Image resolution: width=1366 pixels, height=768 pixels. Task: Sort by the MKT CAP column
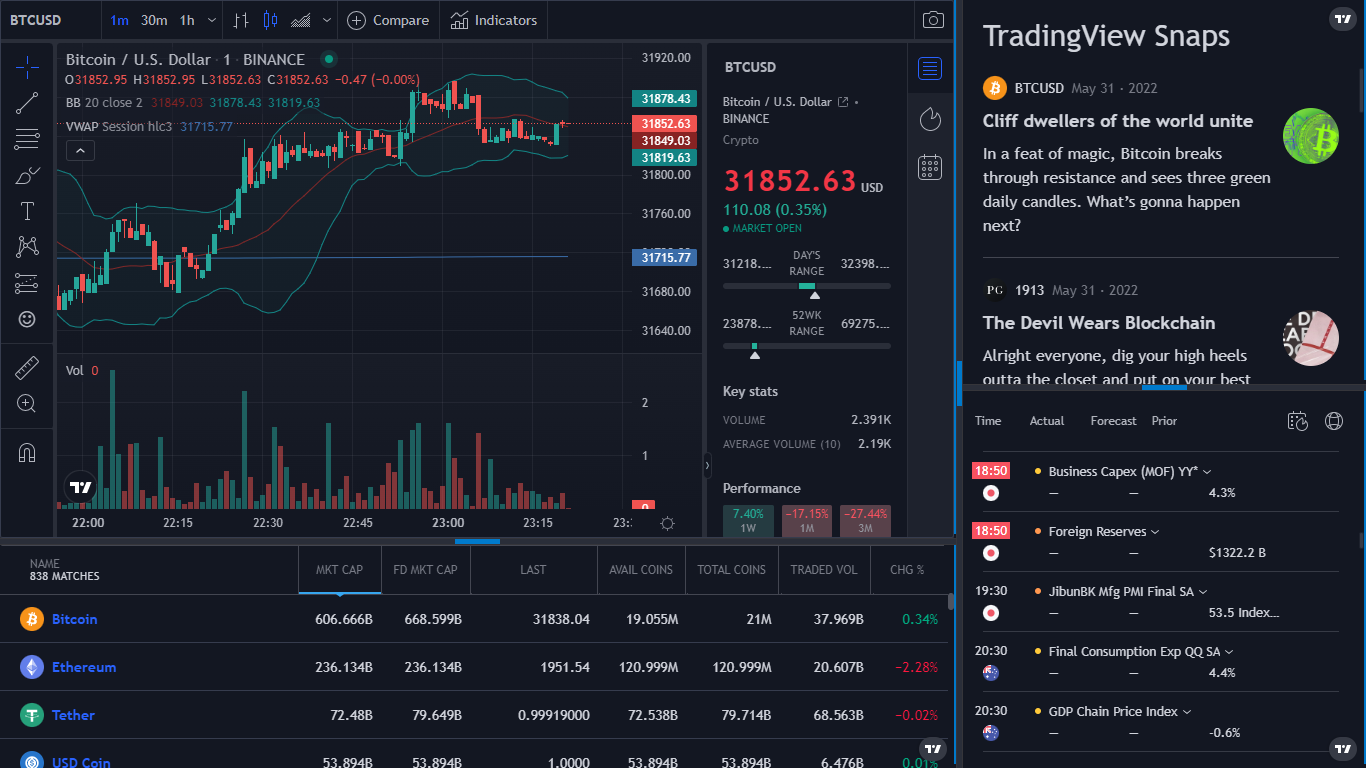(339, 570)
